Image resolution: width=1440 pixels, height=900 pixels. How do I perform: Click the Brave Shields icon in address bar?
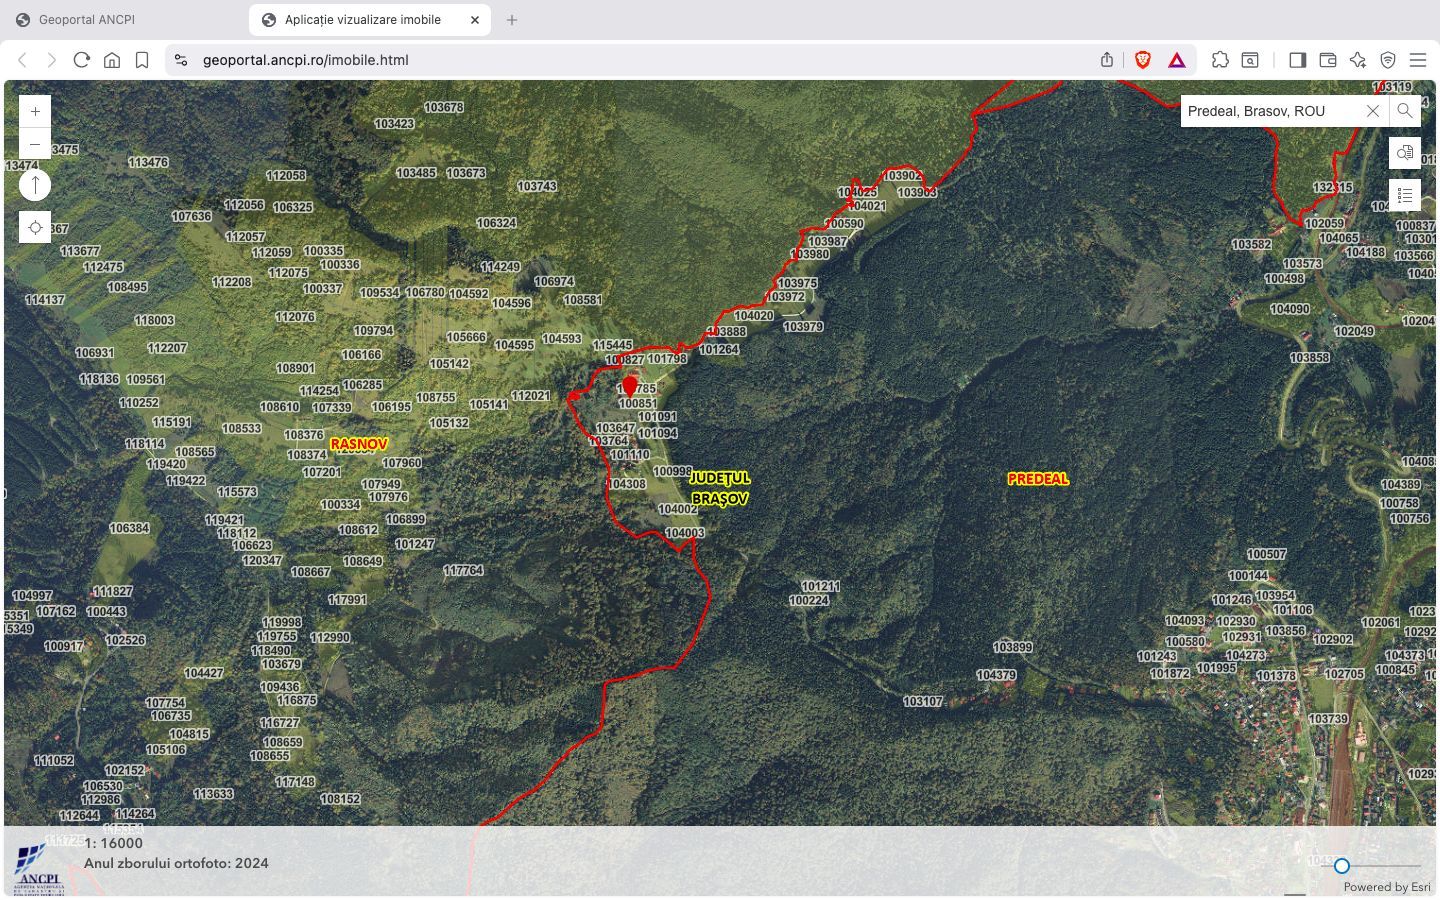[1141, 59]
